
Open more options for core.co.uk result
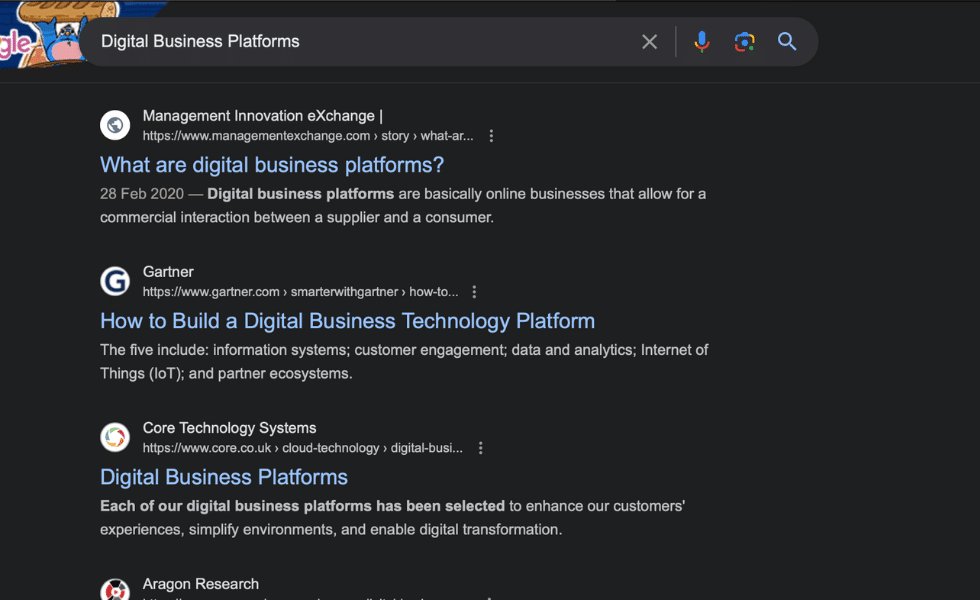pyautogui.click(x=481, y=448)
